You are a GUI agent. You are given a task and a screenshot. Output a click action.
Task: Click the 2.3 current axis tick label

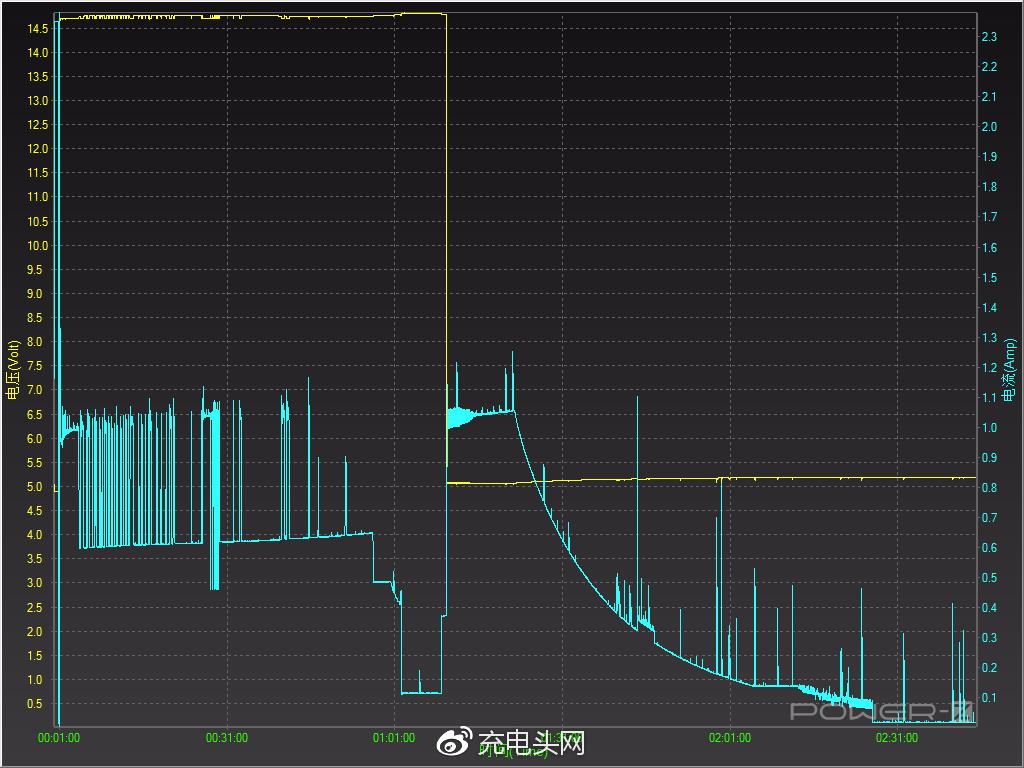pyautogui.click(x=989, y=37)
